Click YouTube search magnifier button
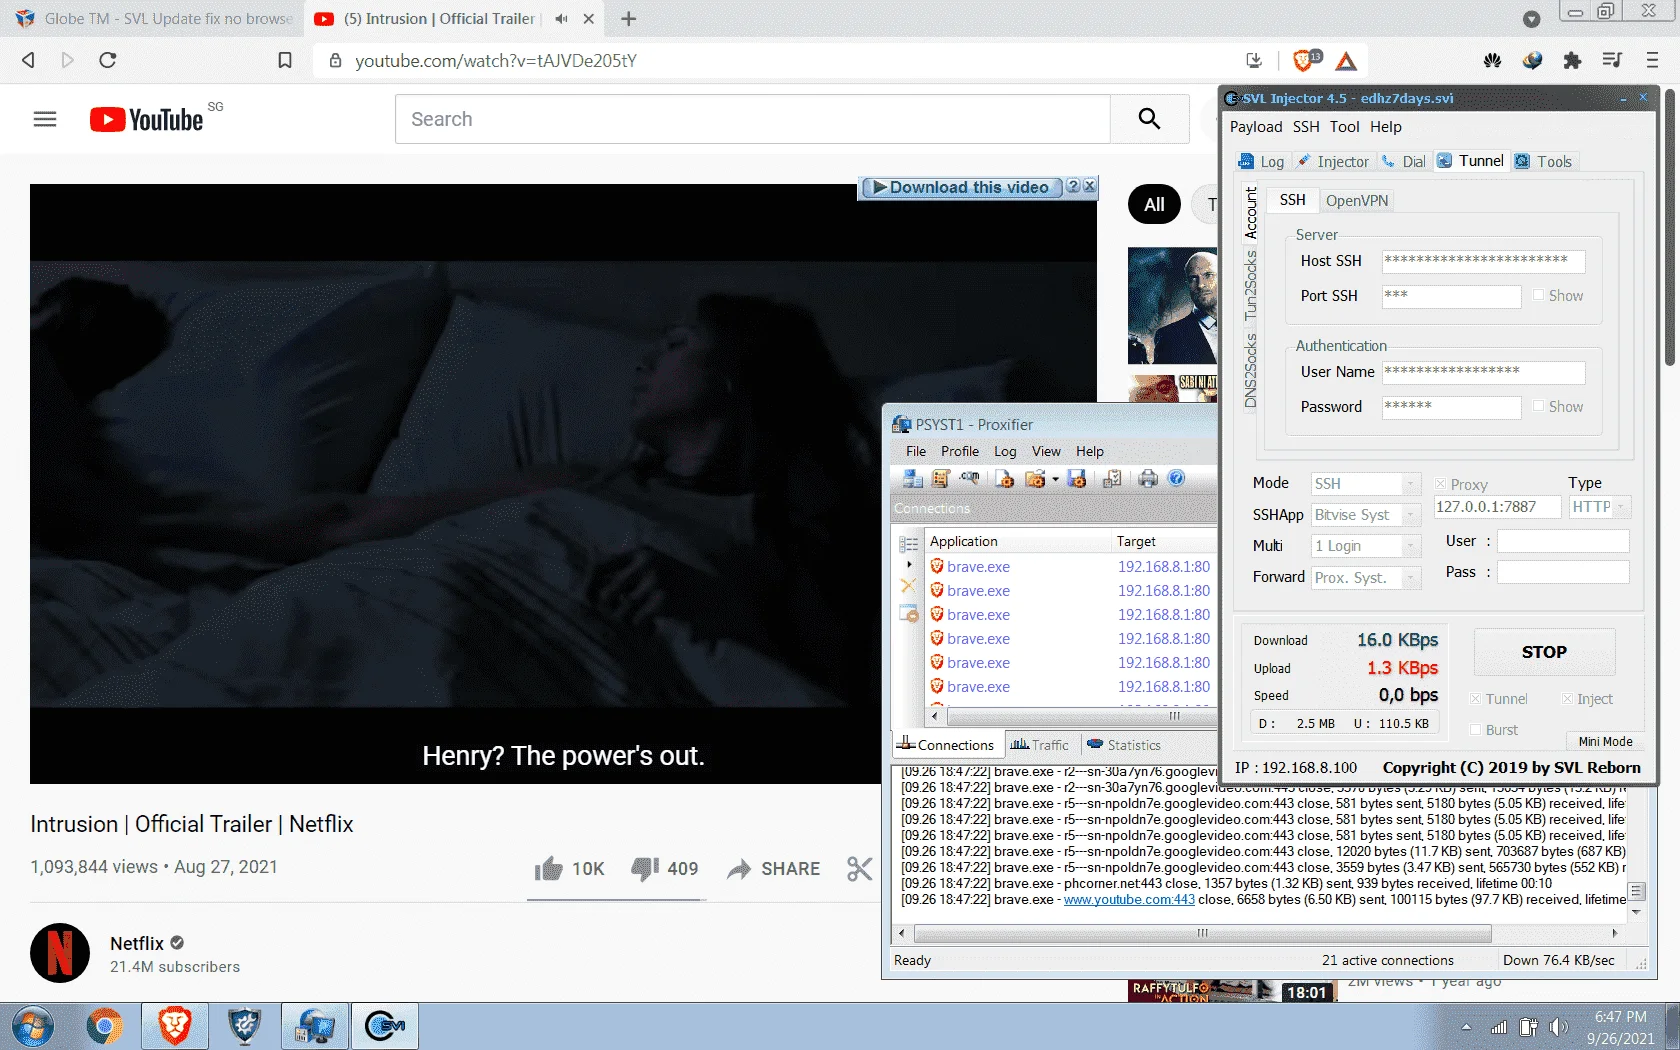The height and width of the screenshot is (1050, 1680). pos(1150,119)
